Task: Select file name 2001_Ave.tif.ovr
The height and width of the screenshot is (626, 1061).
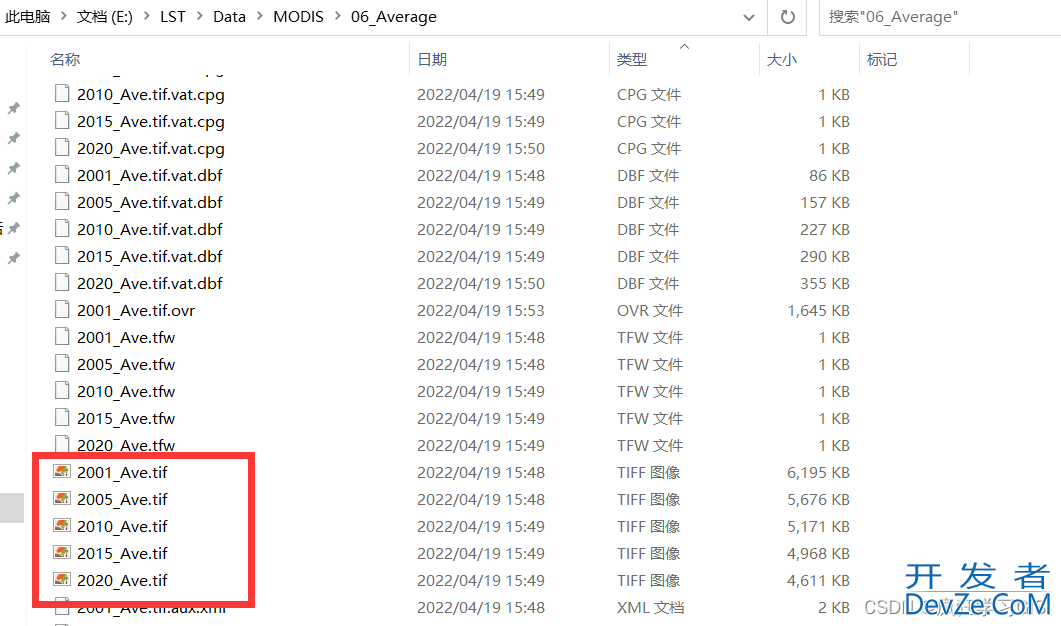Action: (x=136, y=311)
